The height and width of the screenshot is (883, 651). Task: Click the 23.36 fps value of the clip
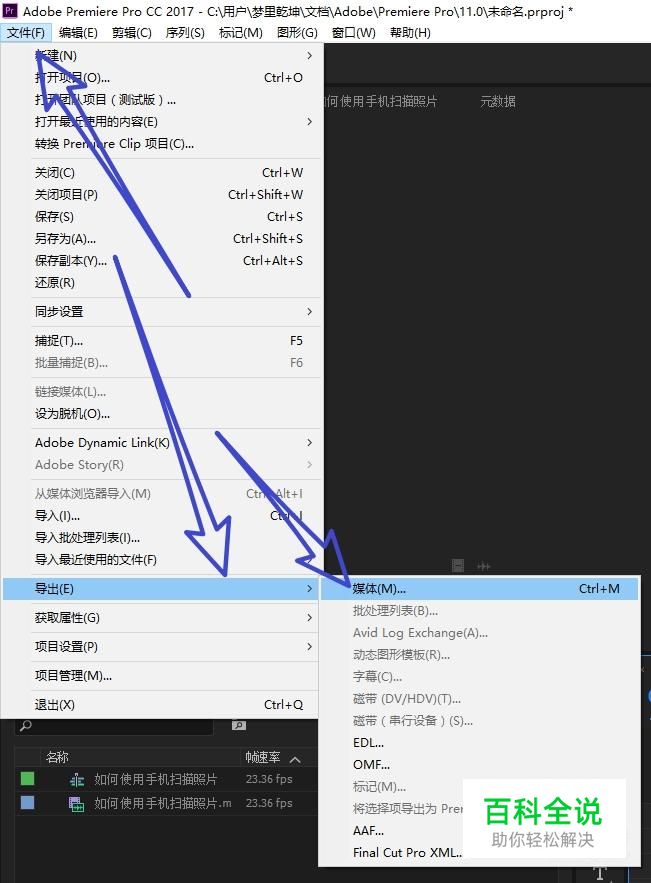click(269, 802)
